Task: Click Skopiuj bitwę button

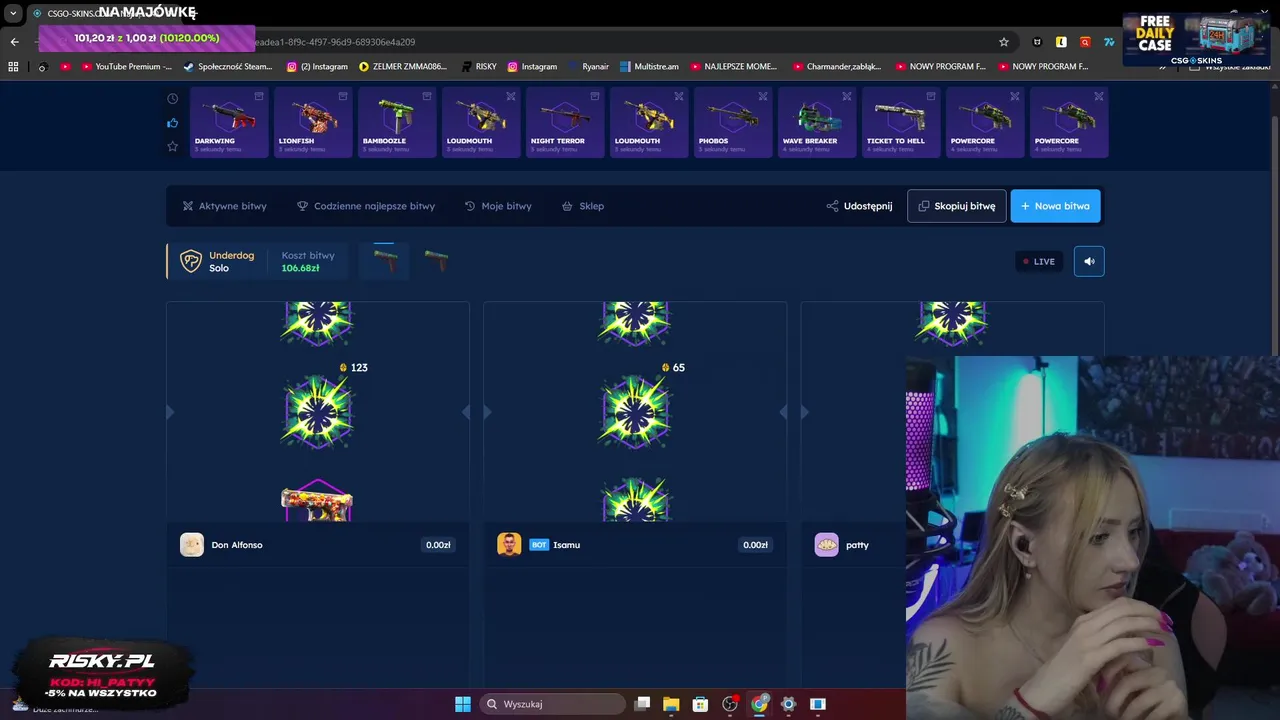Action: [957, 206]
